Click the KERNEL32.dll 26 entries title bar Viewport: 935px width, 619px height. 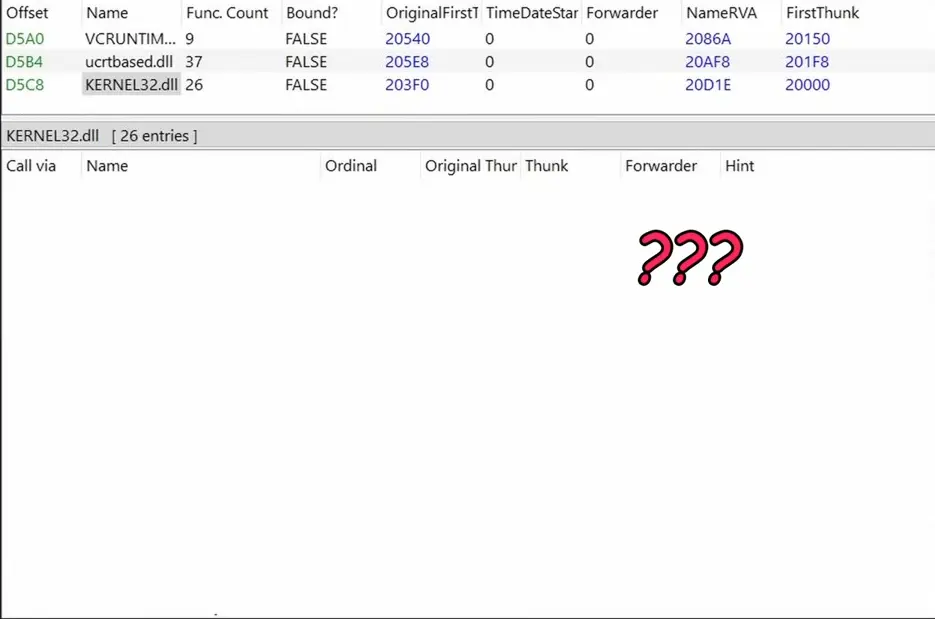coord(102,136)
